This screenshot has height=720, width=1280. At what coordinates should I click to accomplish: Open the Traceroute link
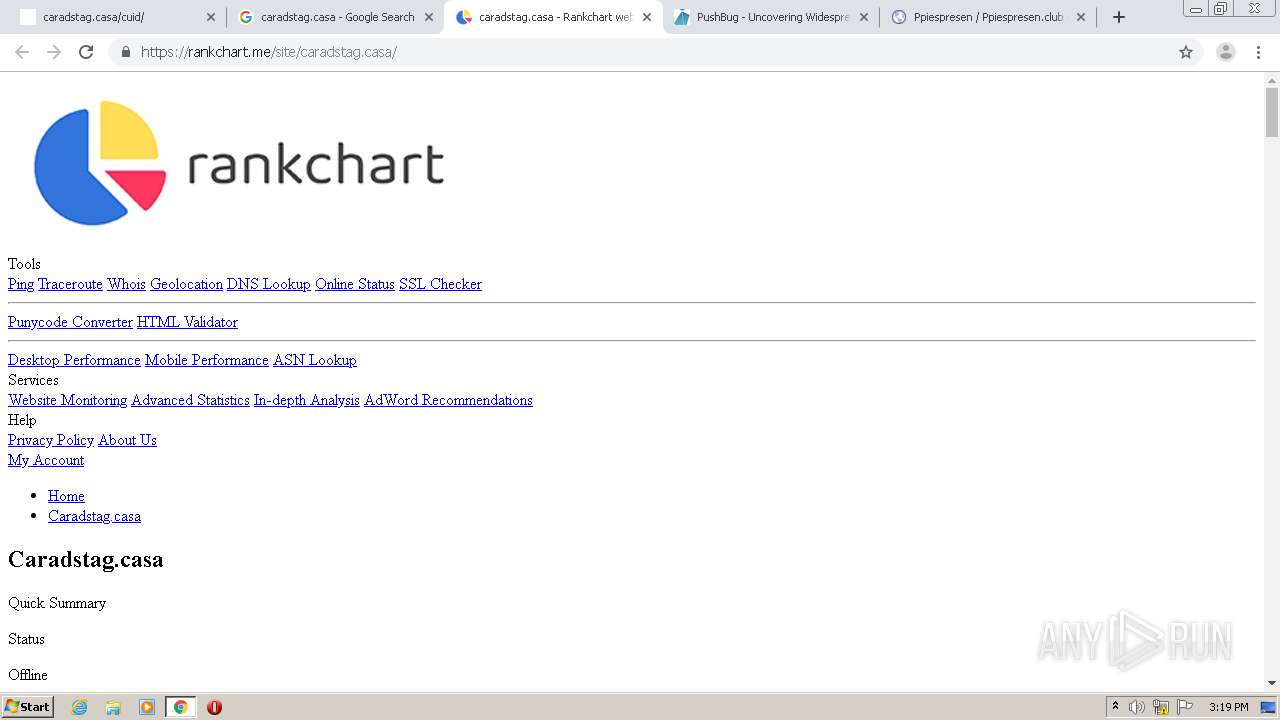[x=70, y=284]
